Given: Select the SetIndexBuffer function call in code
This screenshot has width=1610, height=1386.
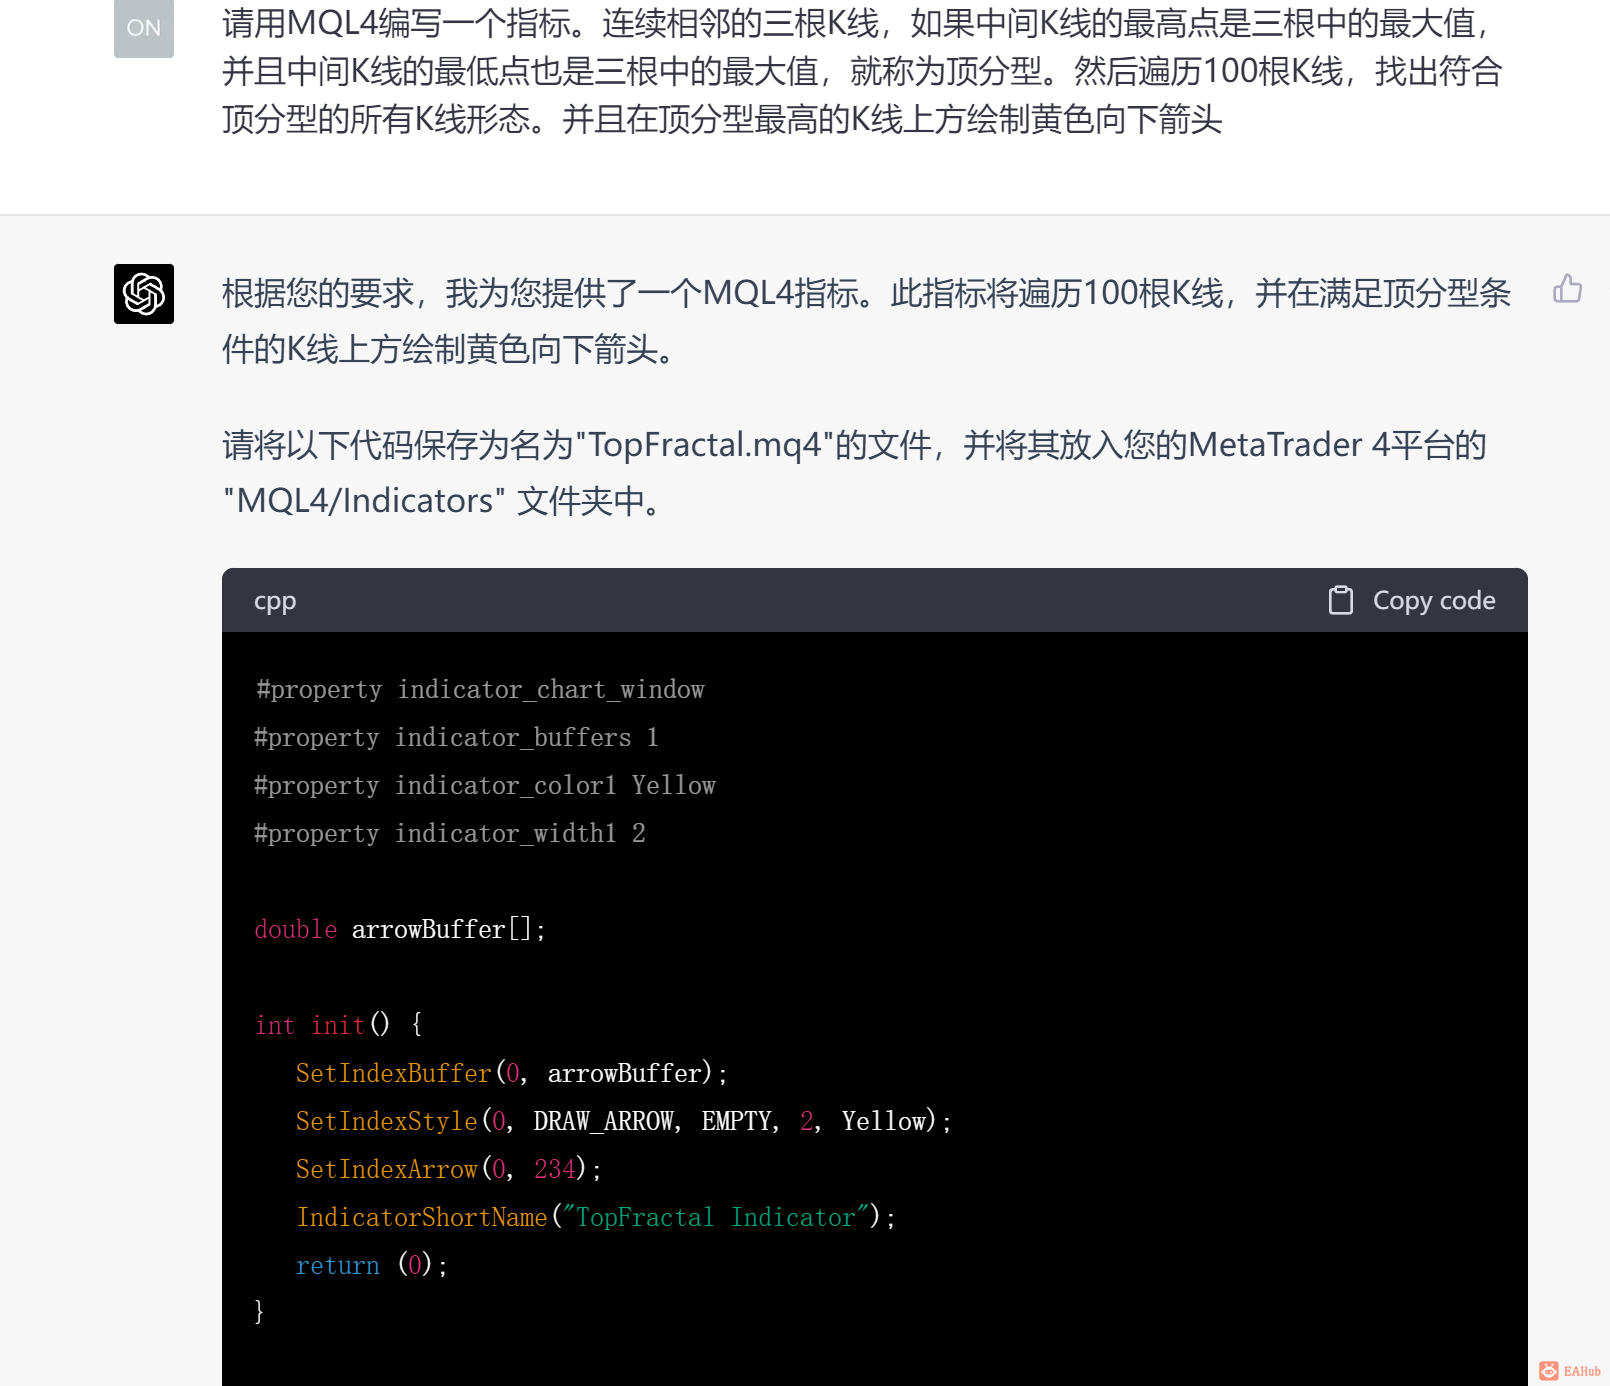Looking at the screenshot, I should pyautogui.click(x=392, y=1072).
